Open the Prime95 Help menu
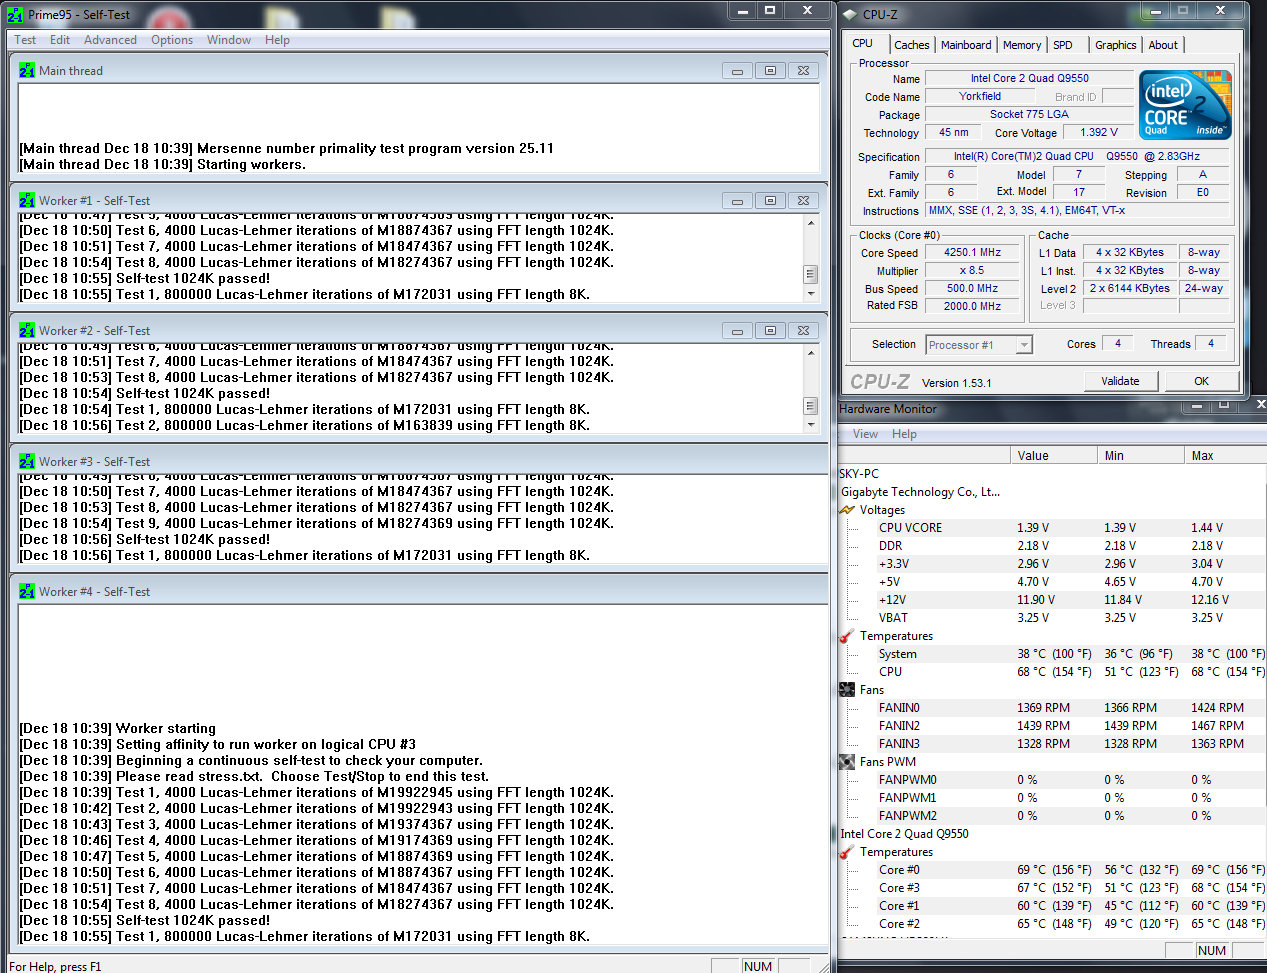The height and width of the screenshot is (973, 1267). pos(277,40)
